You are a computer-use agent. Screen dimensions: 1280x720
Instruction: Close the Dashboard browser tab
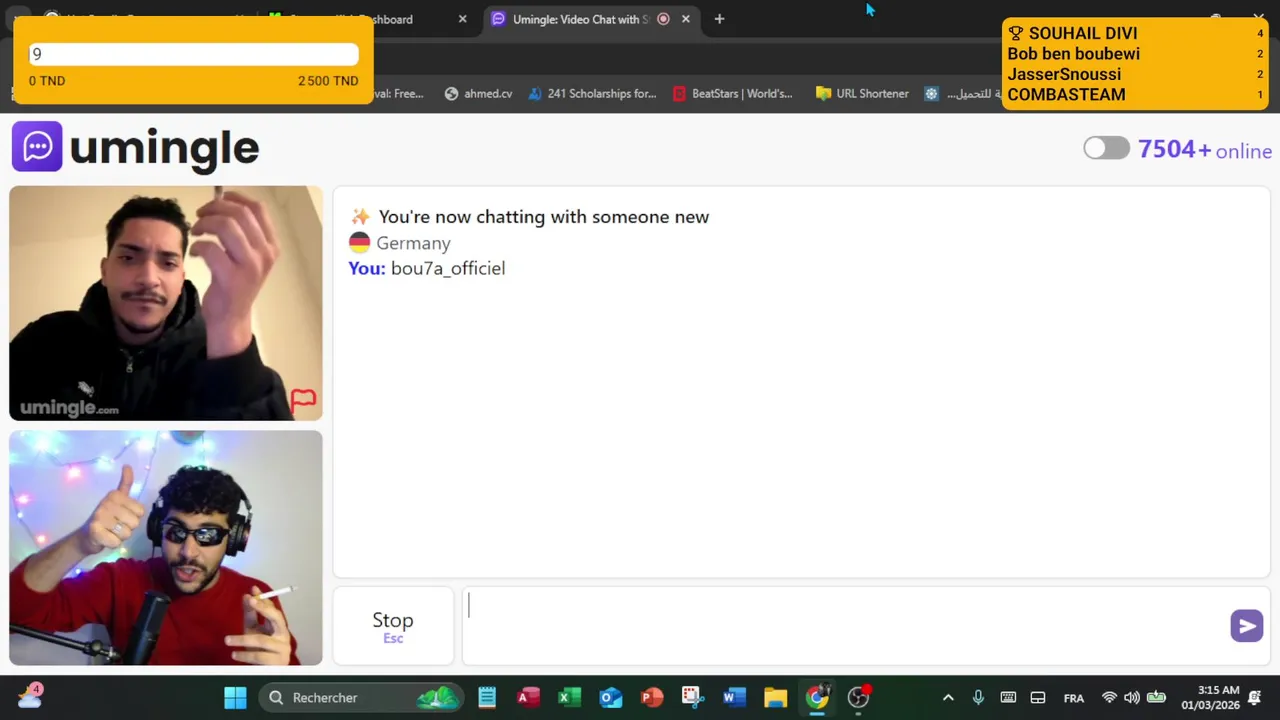pos(462,19)
